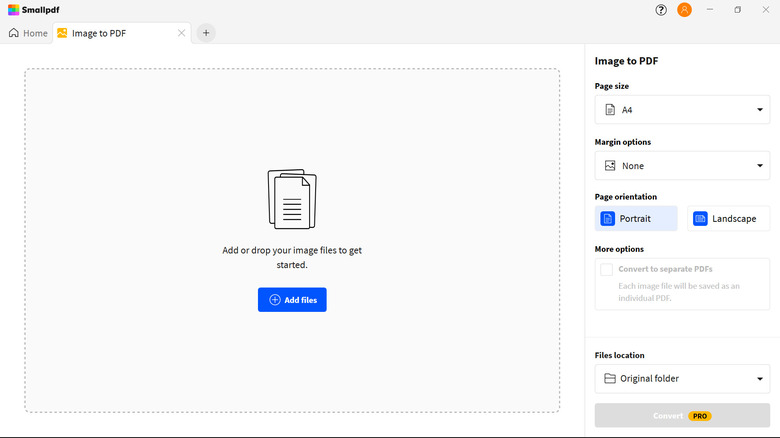Image resolution: width=780 pixels, height=438 pixels.
Task: Close the Image to PDF tab
Action: pyautogui.click(x=181, y=33)
